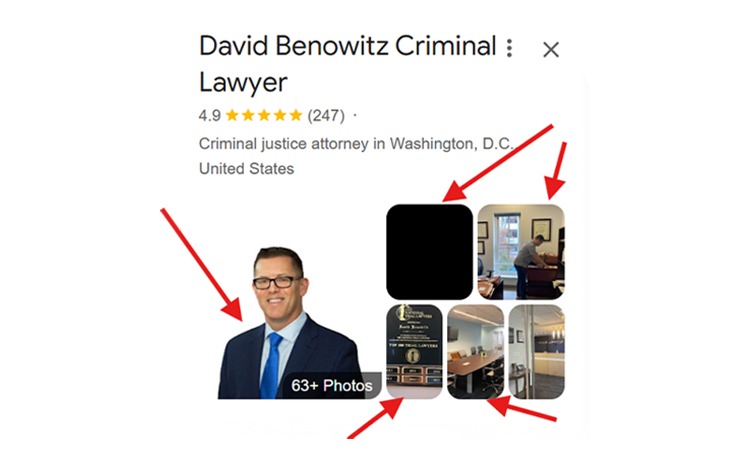The width and height of the screenshot is (750, 450).
Task: Click the fourth gold rating star
Action: (280, 115)
